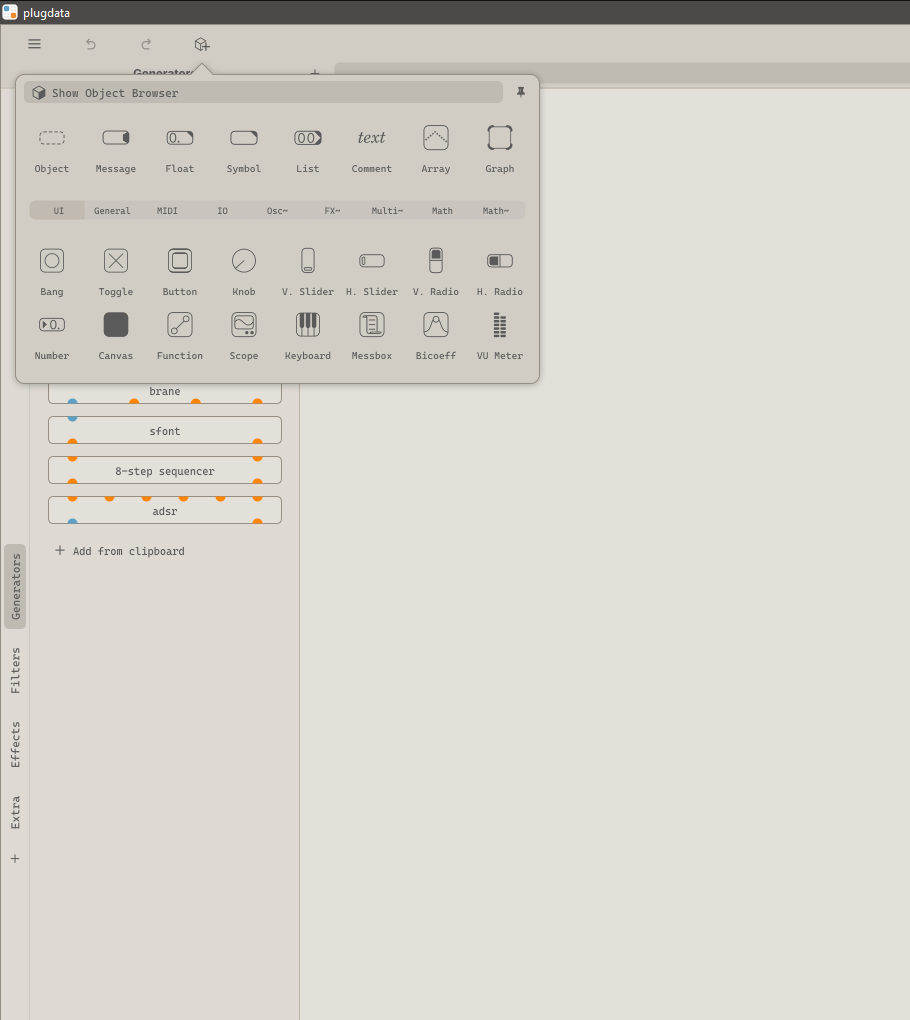Screen dimensions: 910x1020
Task: Select the Bang object icon
Action: tap(52, 262)
